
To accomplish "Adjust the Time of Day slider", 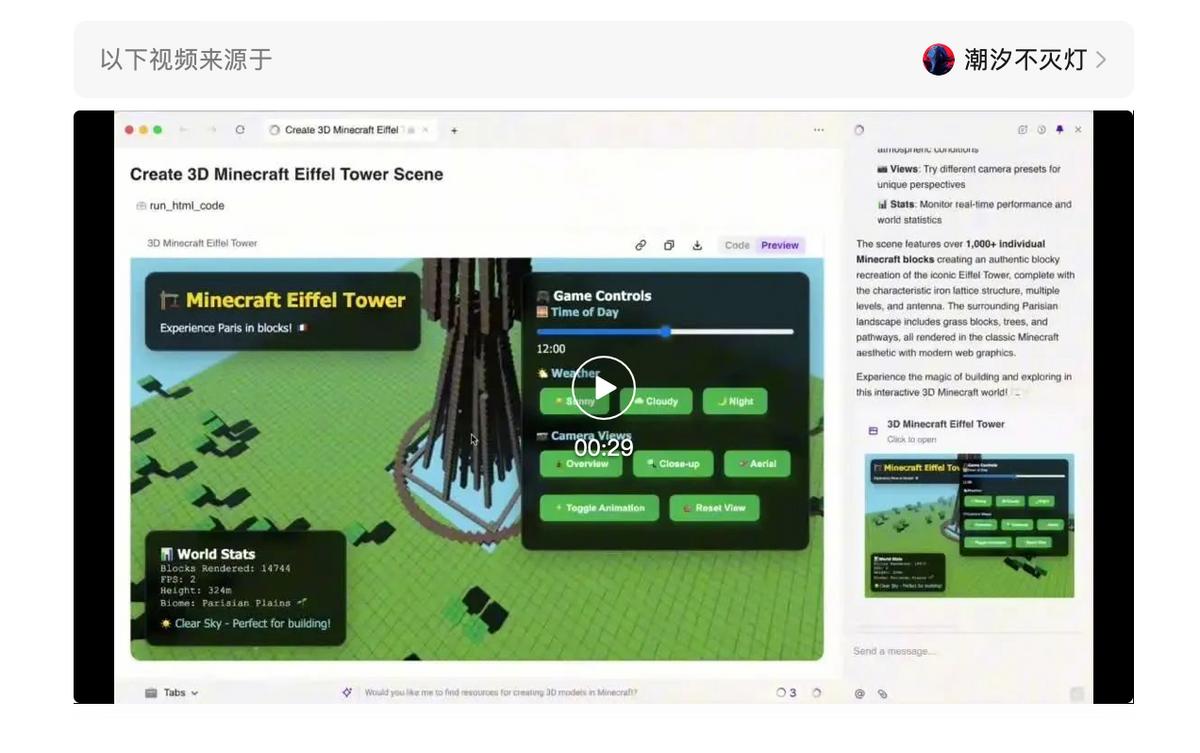I will click(666, 331).
